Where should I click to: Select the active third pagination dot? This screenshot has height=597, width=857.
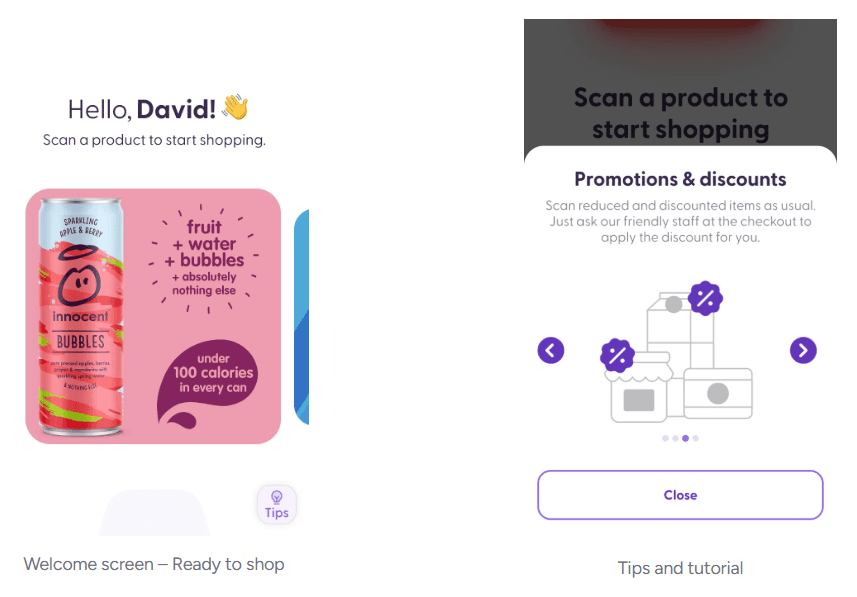(685, 438)
